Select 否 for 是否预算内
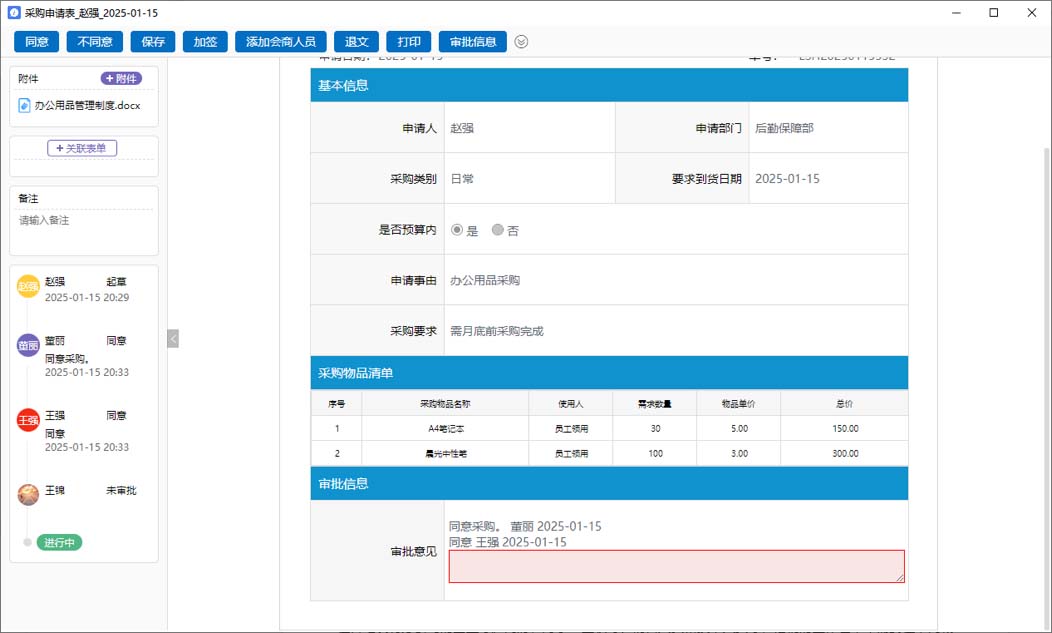Image resolution: width=1052 pixels, height=633 pixels. click(x=497, y=230)
